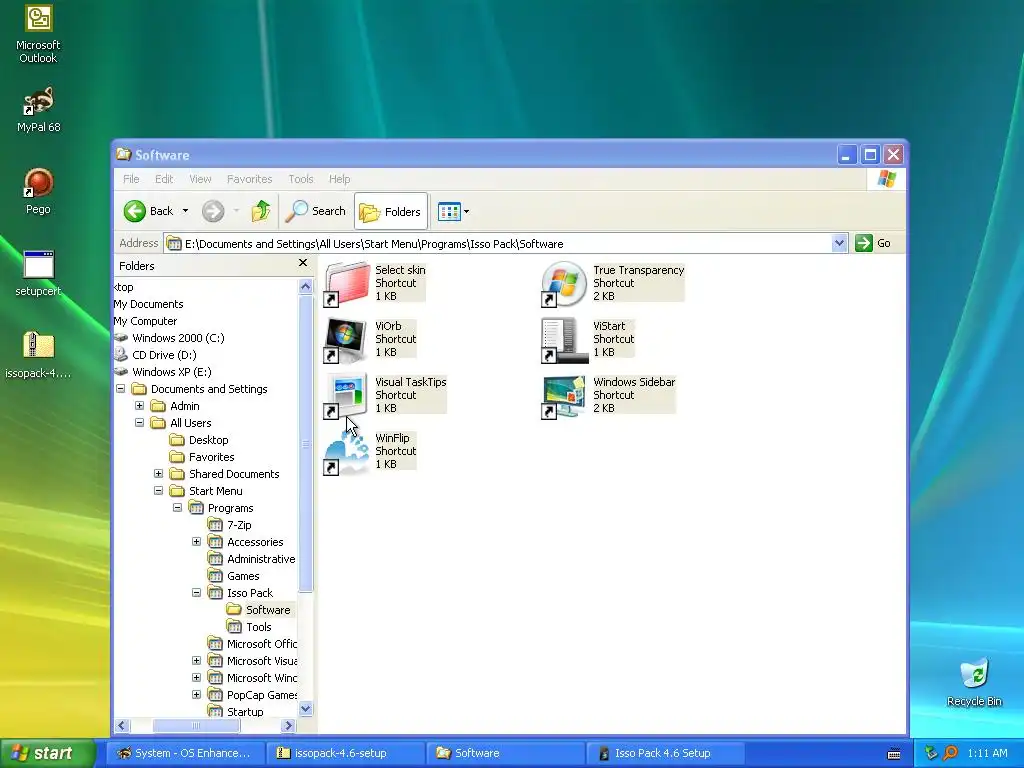Select the 7-Zip folder in tree

239,525
